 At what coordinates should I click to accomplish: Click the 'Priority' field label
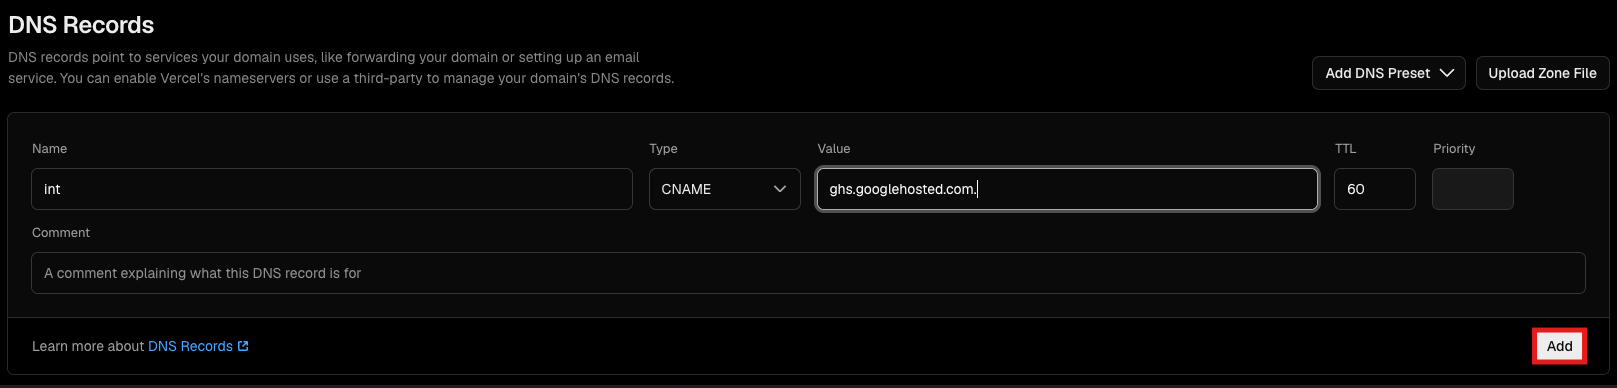1454,148
